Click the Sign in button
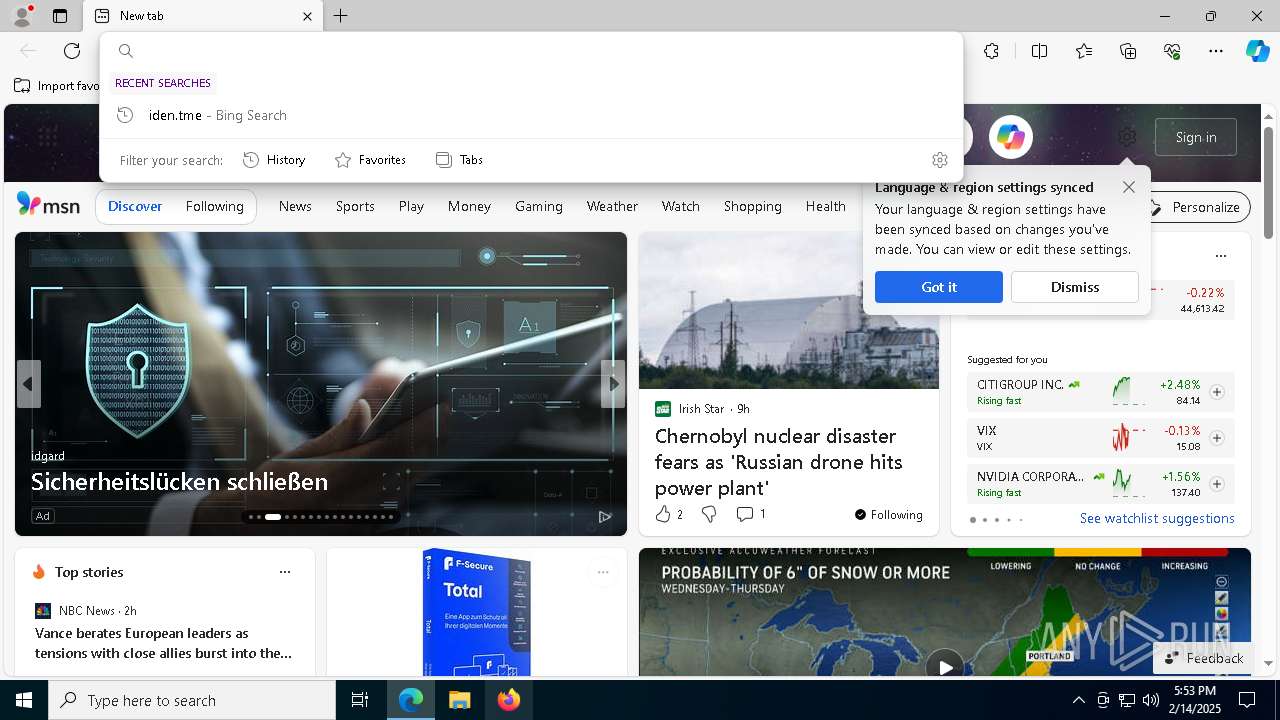The width and height of the screenshot is (1280, 720). point(1196,137)
